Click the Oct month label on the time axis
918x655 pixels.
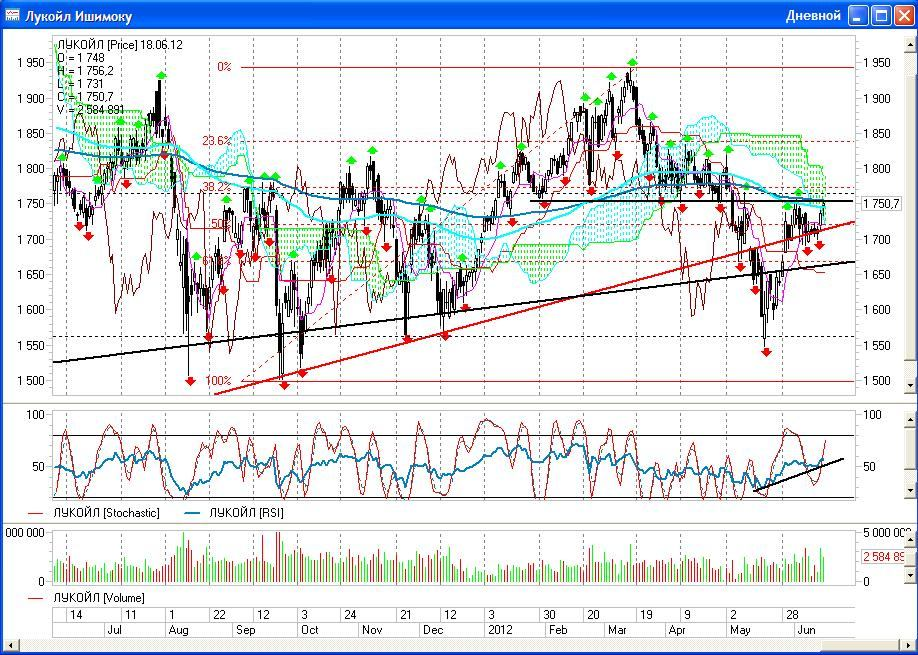click(x=309, y=630)
